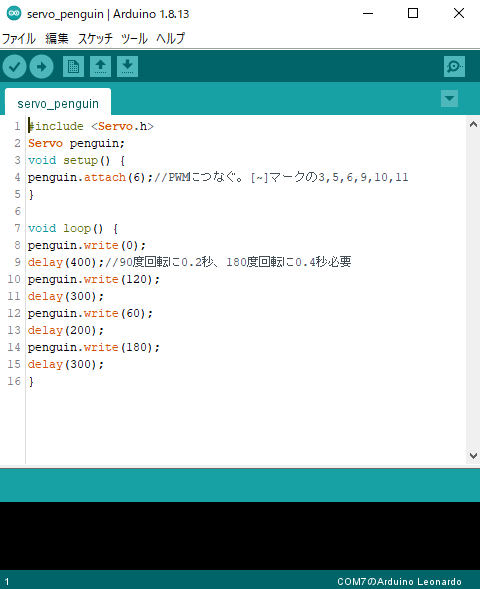The height and width of the screenshot is (589, 480).
Task: Open the ヘルプ menu
Action: [x=171, y=38]
